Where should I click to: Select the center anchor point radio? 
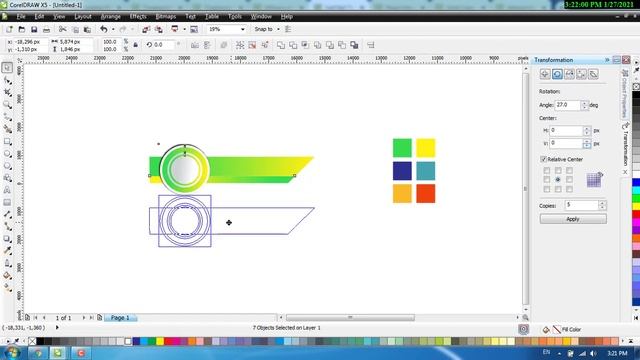pyautogui.click(x=558, y=180)
